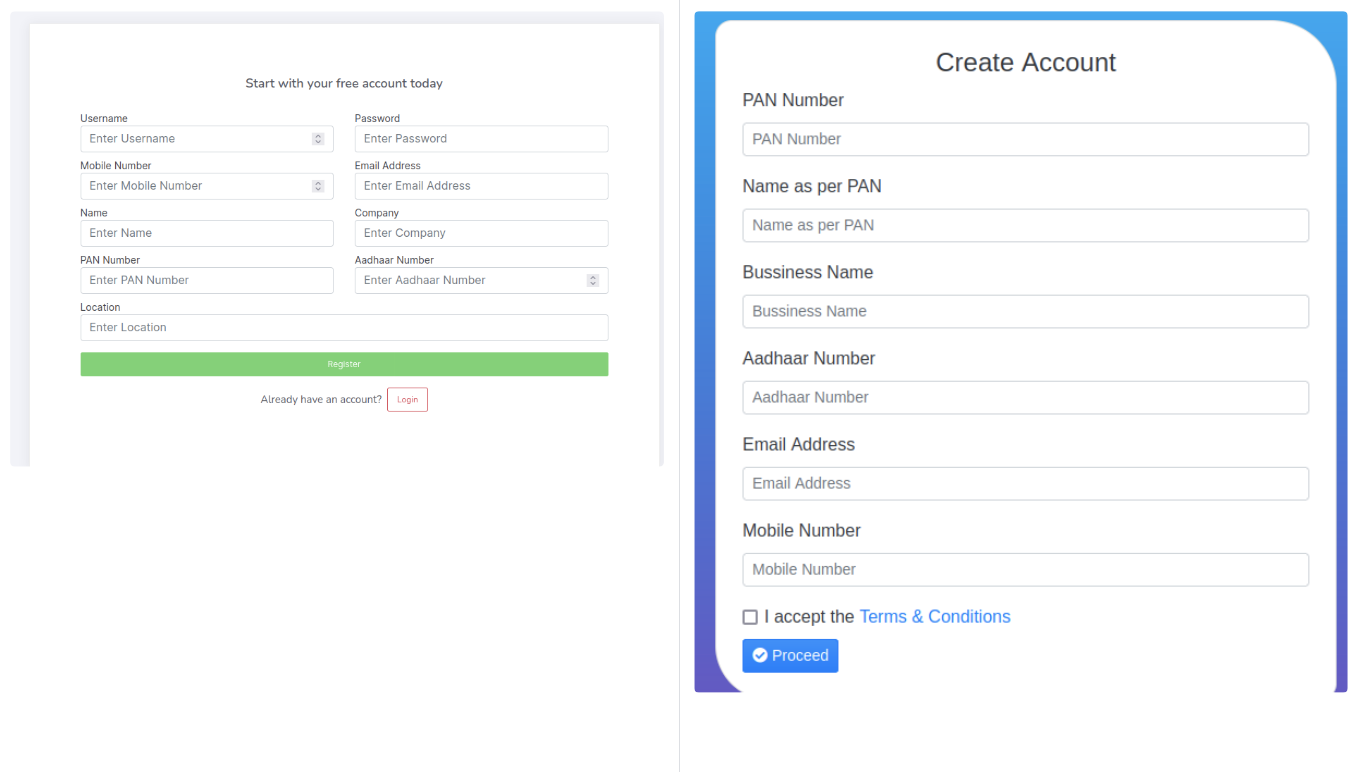The image size is (1360, 772).
Task: Click Email Address field in Create Account
Action: (1025, 483)
